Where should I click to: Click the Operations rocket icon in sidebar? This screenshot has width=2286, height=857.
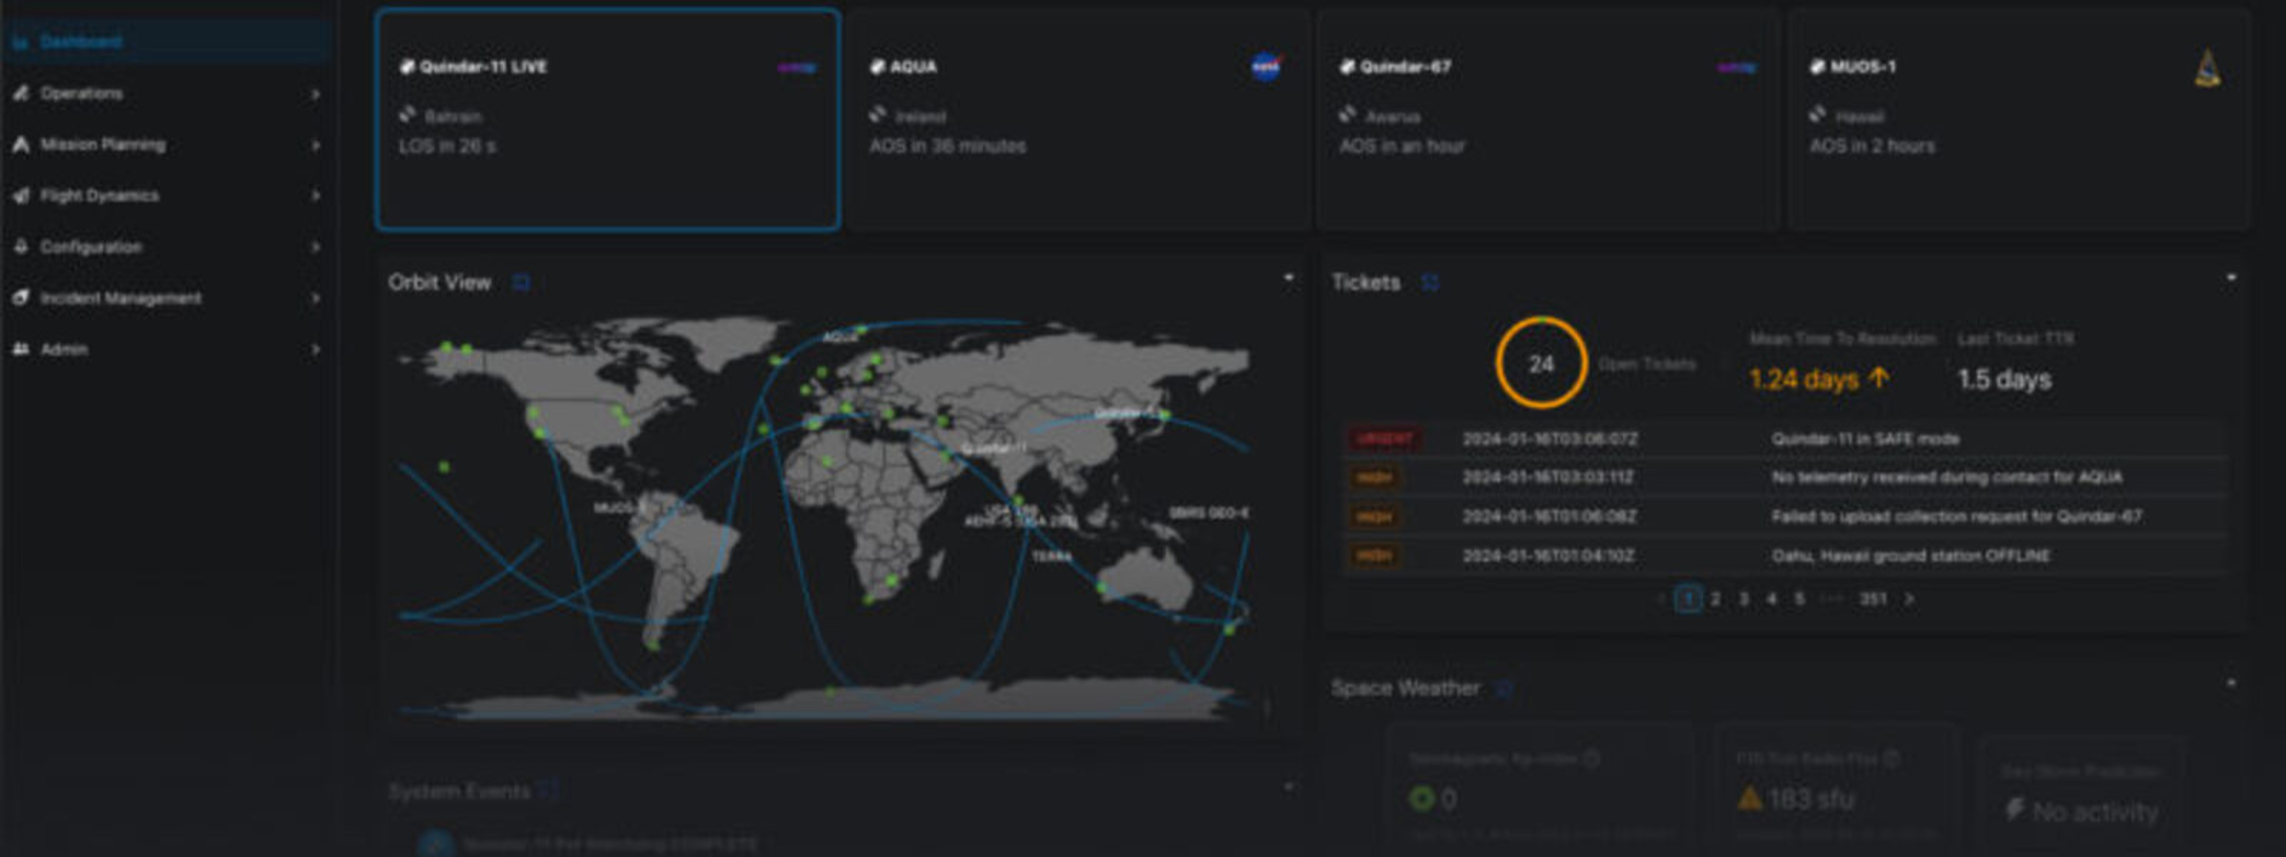pos(21,93)
